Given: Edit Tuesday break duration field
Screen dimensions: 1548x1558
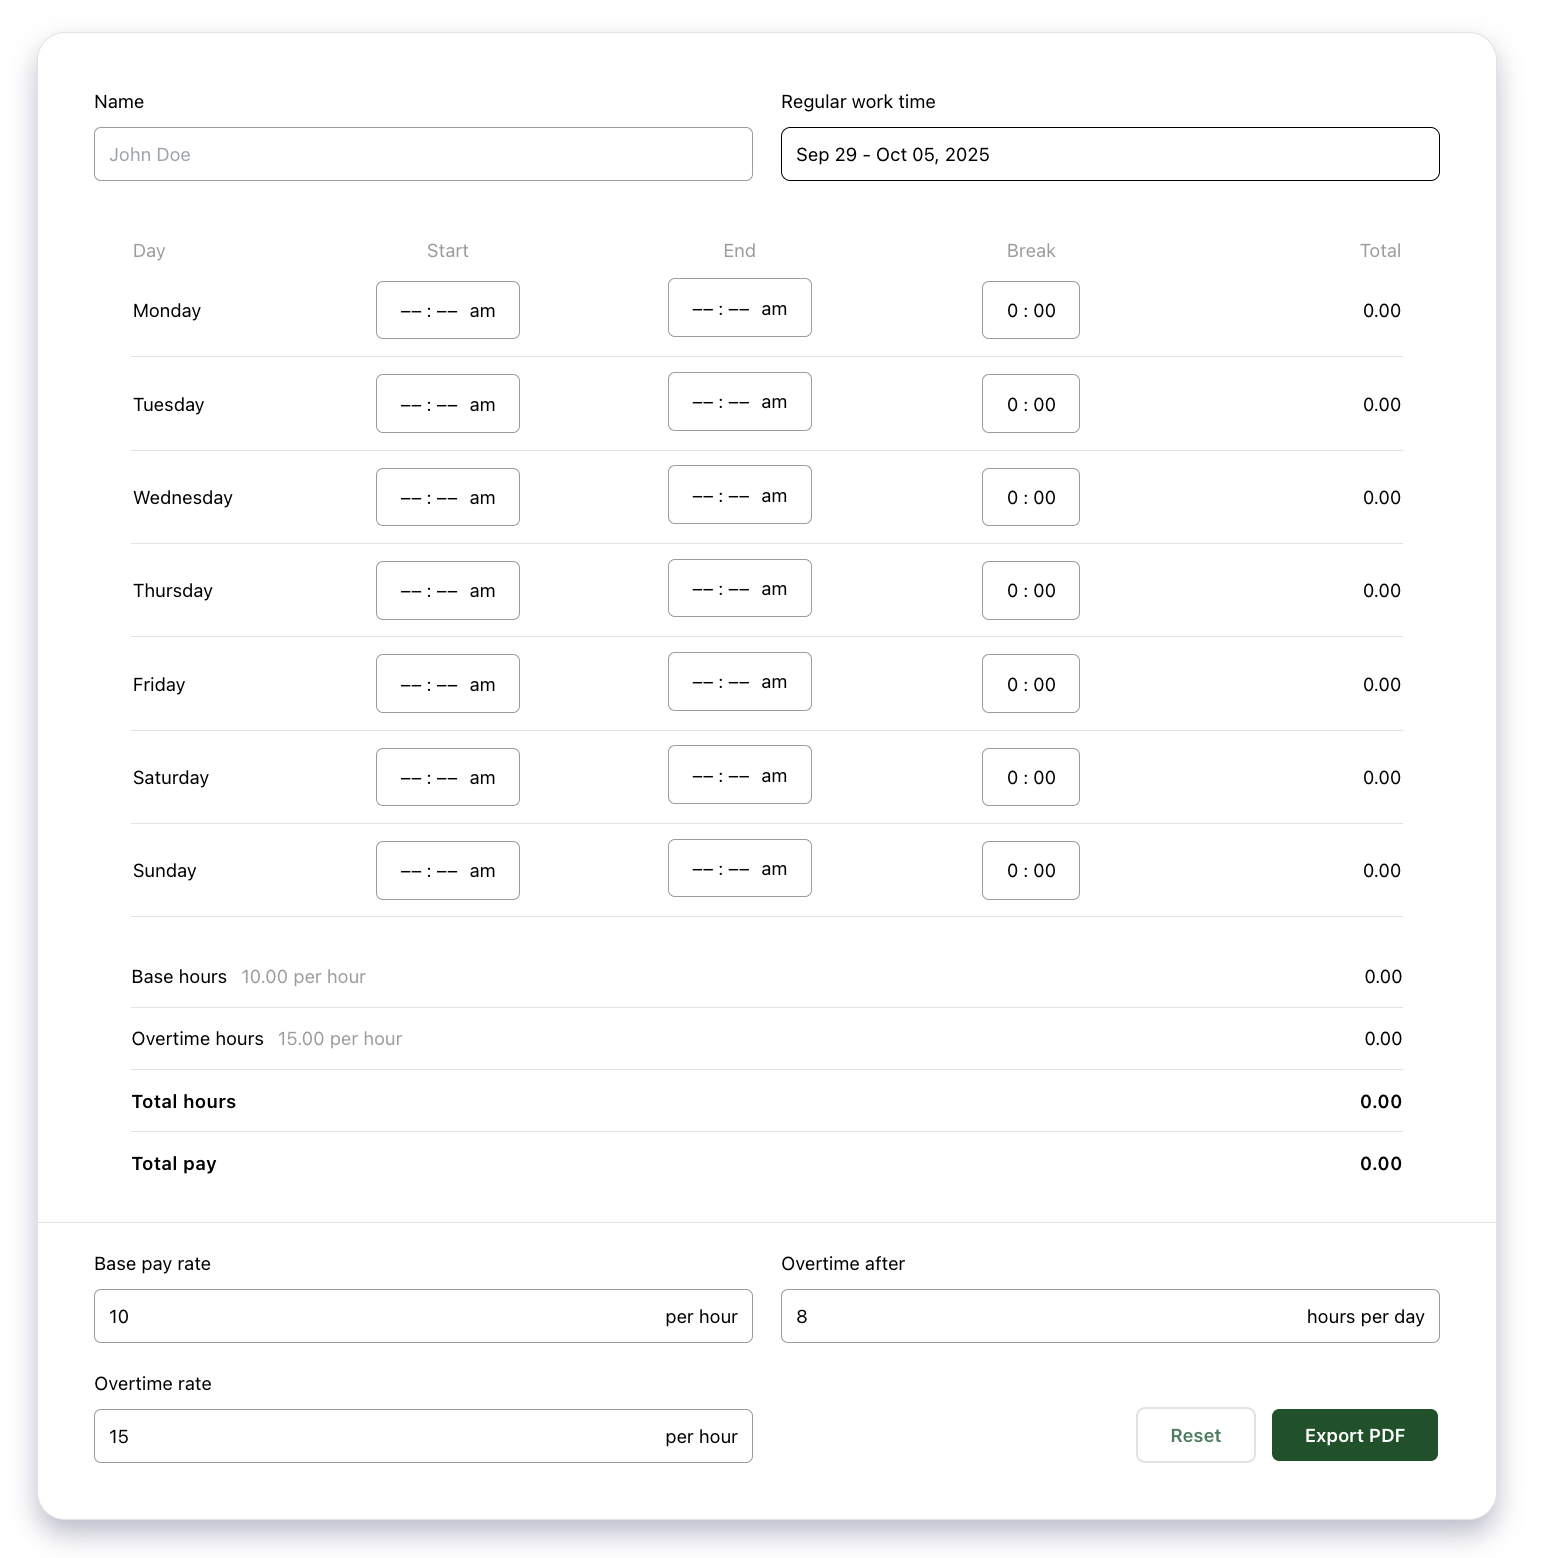Looking at the screenshot, I should tap(1030, 404).
